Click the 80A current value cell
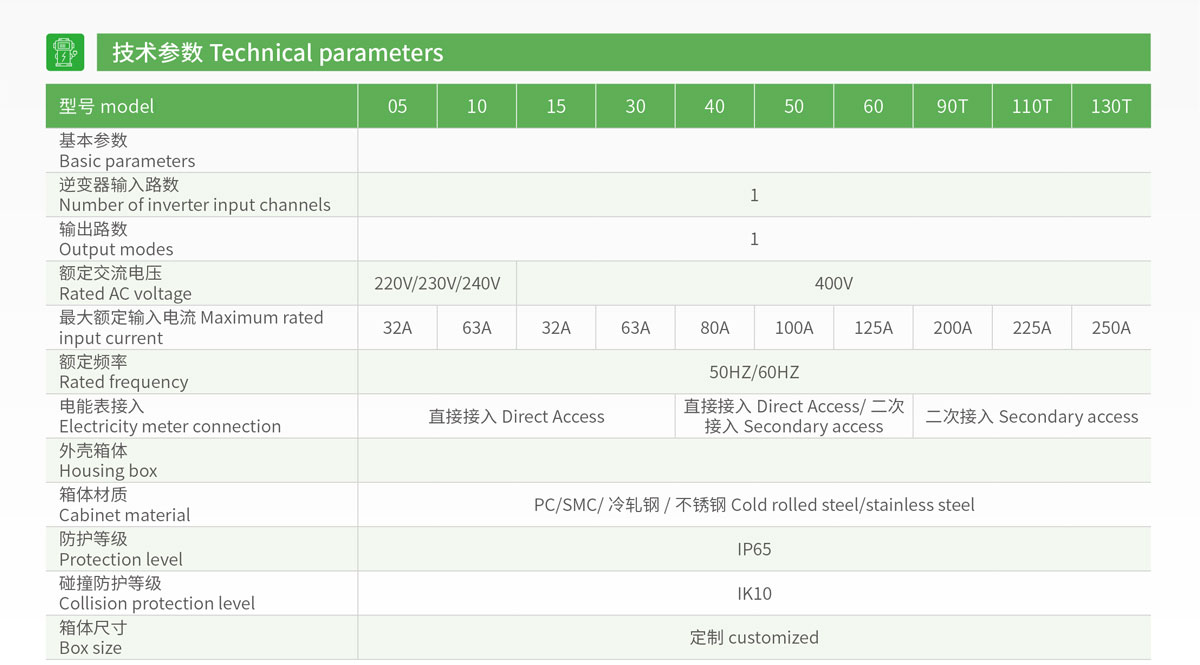This screenshot has width=1200, height=665. 714,328
